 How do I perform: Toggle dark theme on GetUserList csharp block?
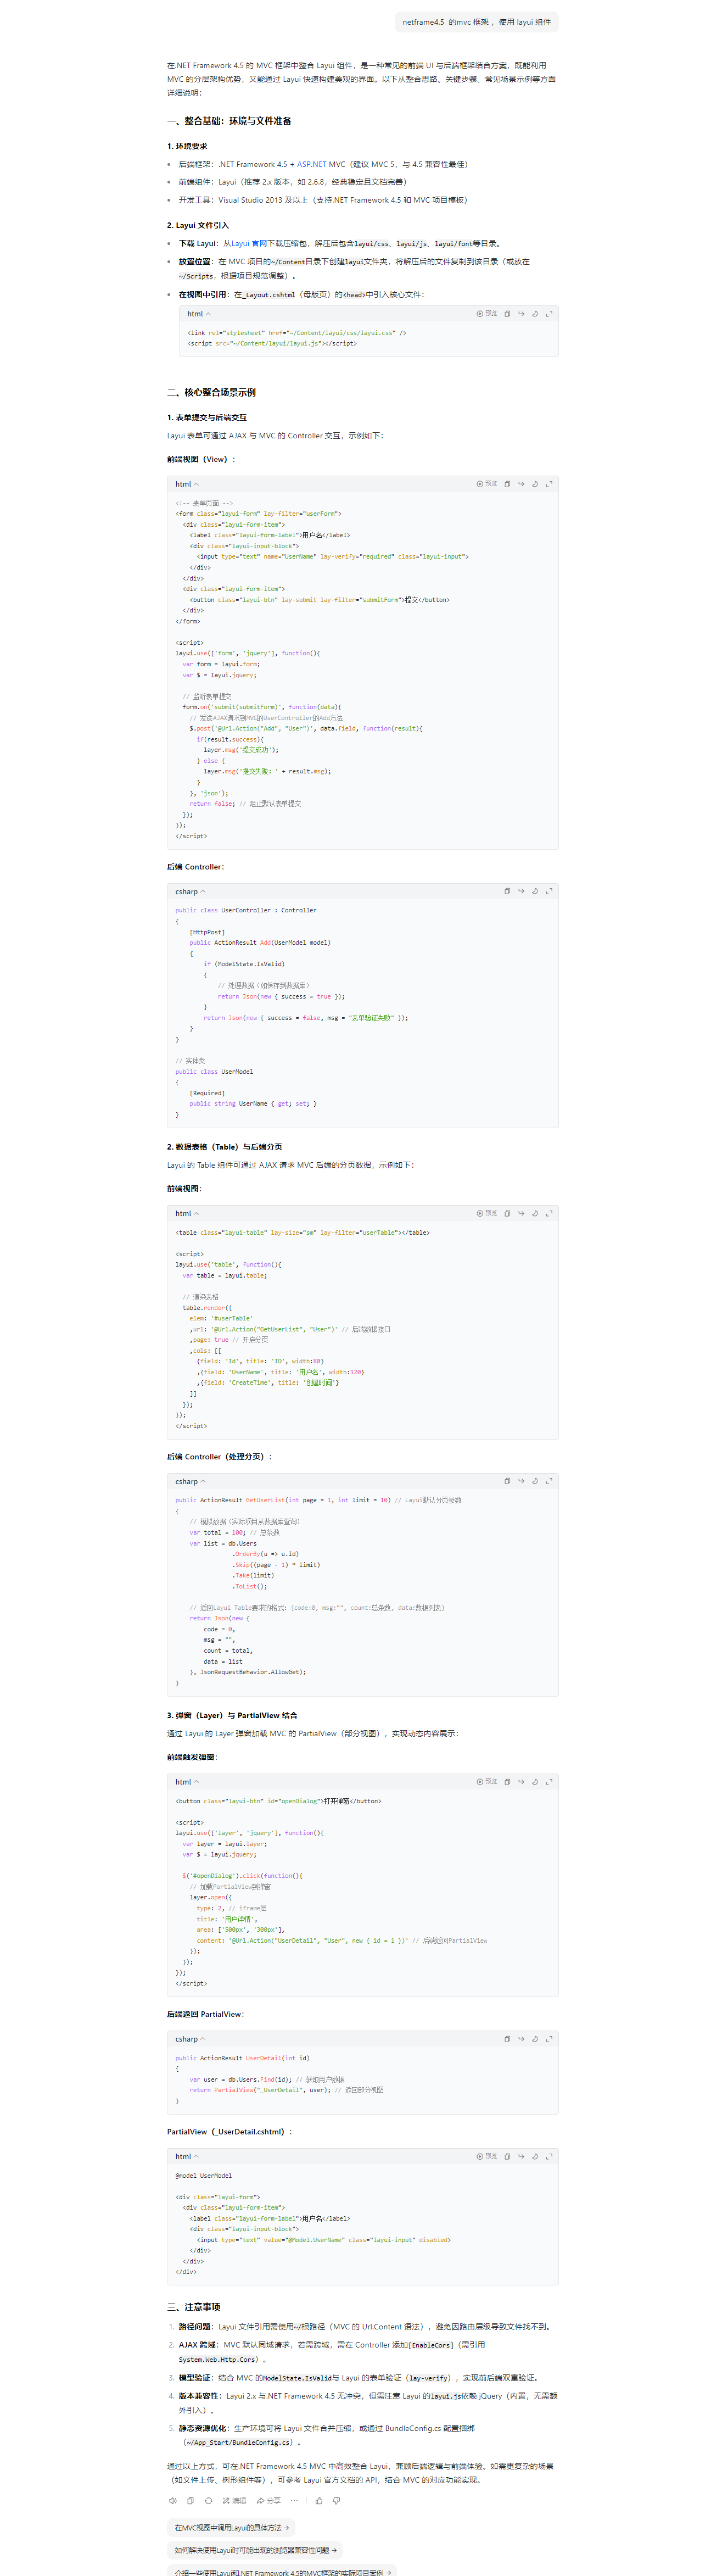535,1480
